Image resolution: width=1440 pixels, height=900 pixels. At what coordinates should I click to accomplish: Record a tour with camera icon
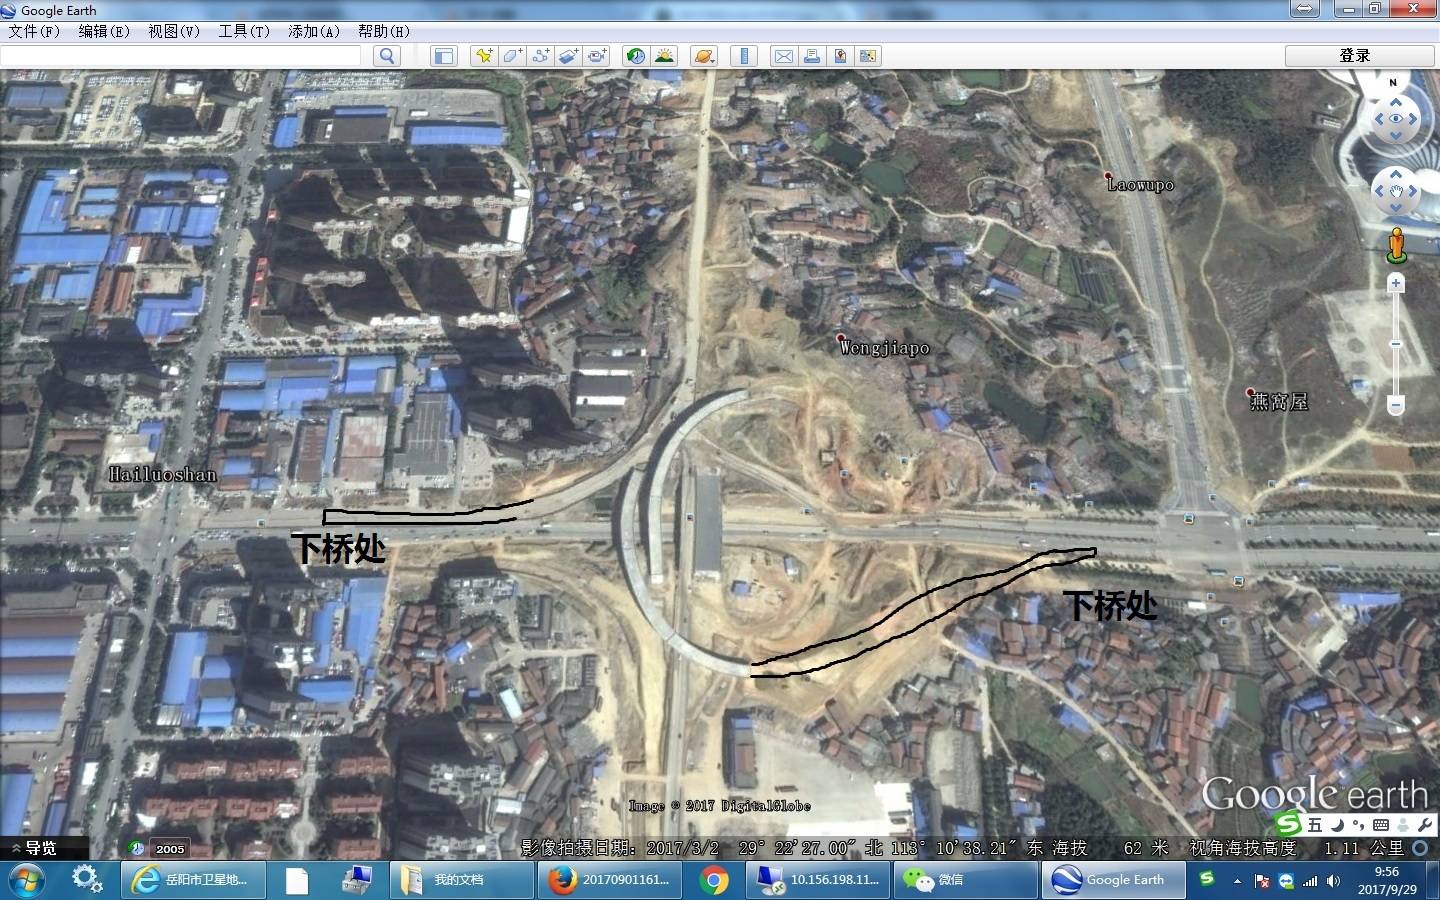coord(597,56)
